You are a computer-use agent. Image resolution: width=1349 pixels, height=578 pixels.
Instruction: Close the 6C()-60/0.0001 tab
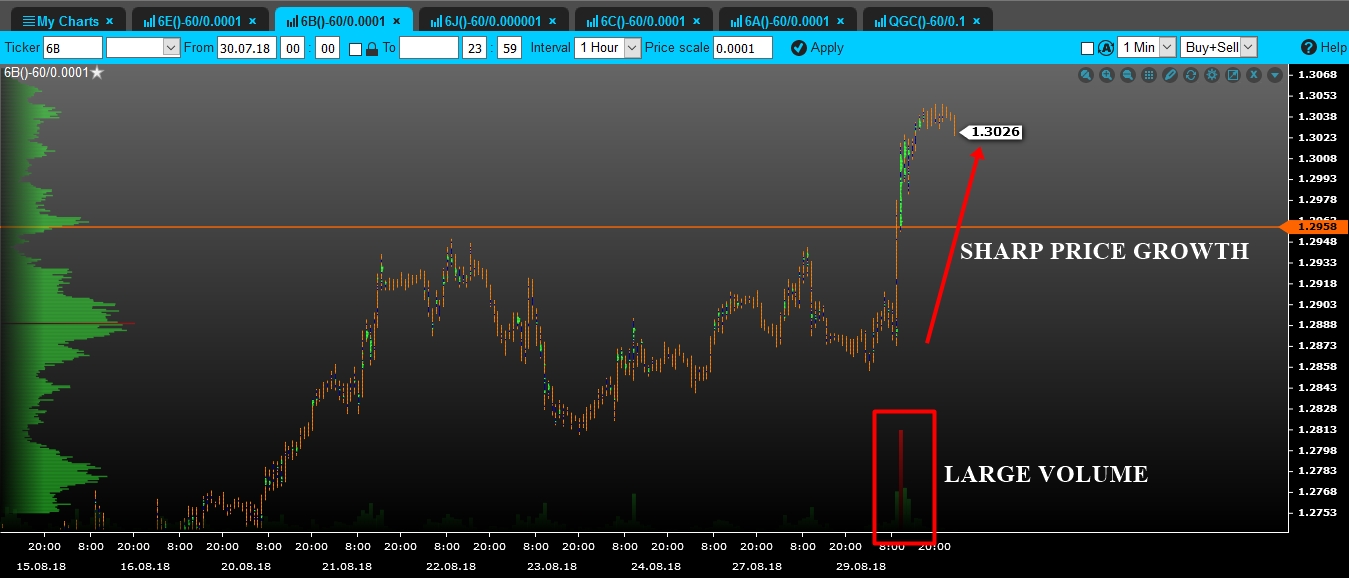pyautogui.click(x=697, y=21)
